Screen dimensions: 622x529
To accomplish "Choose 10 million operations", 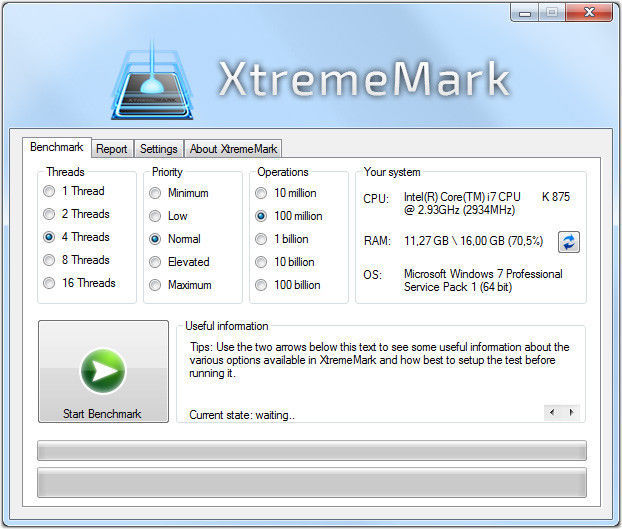I will click(286, 193).
